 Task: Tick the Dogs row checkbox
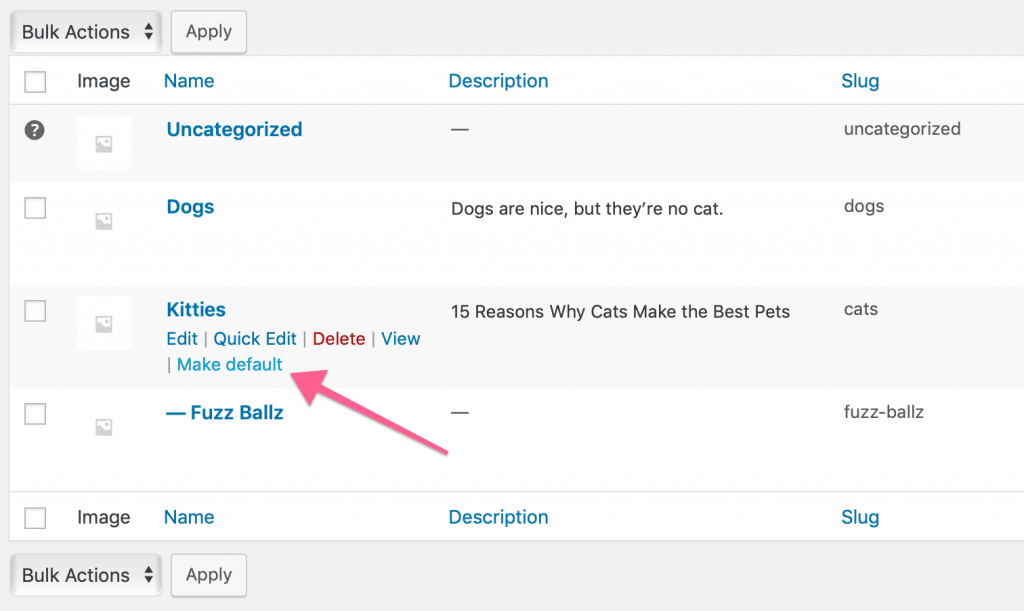click(35, 208)
